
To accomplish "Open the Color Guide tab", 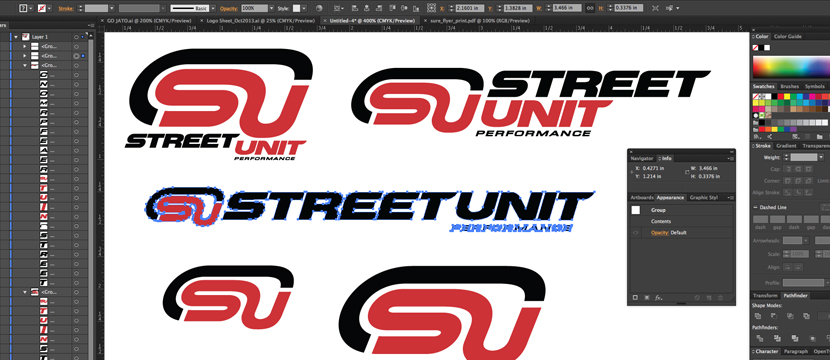I will point(788,37).
